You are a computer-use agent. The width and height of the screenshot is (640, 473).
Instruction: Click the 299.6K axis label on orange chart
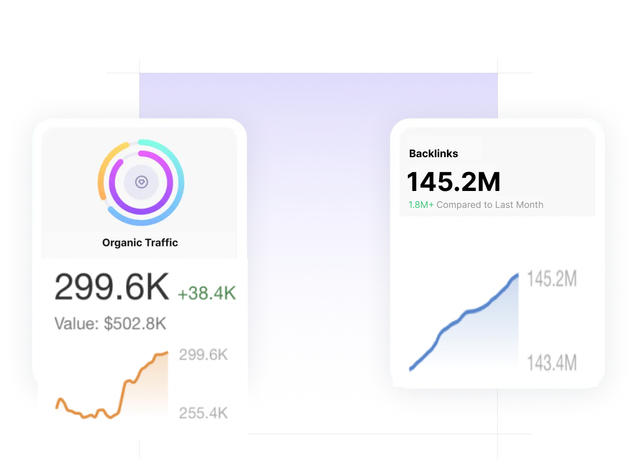tap(203, 354)
